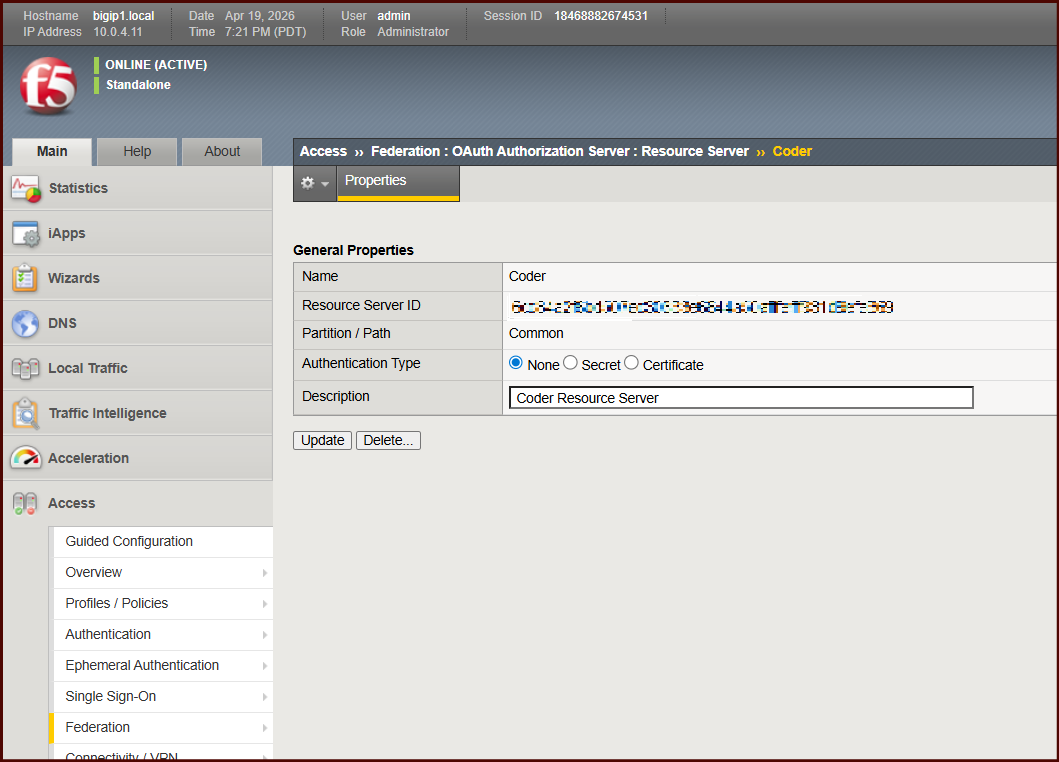Choose Secret authentication type
The image size is (1059, 762).
[x=571, y=363]
